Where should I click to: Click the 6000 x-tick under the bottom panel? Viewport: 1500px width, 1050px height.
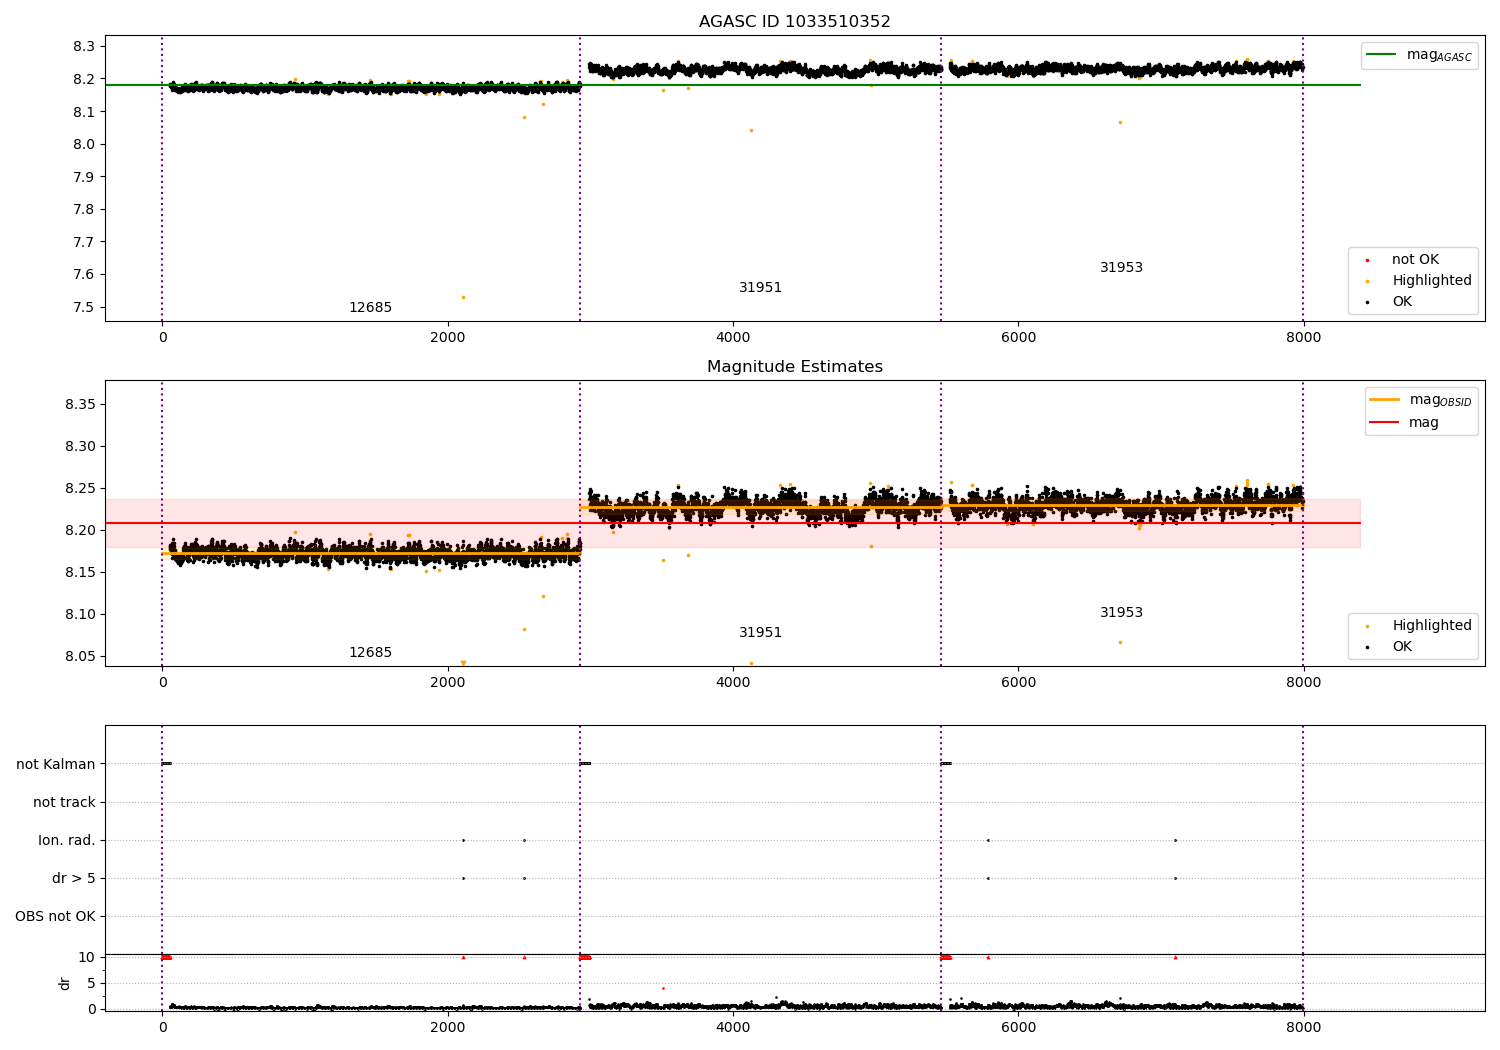[x=1018, y=1027]
